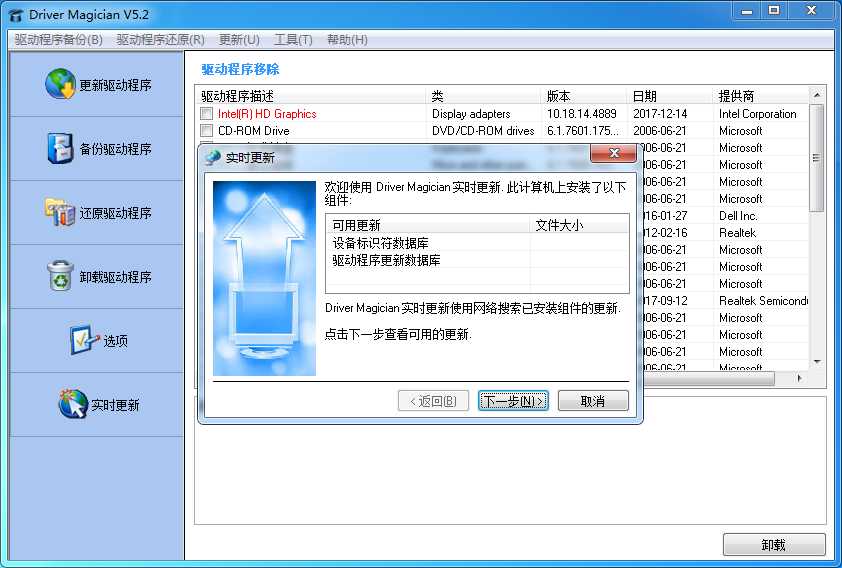Image resolution: width=842 pixels, height=568 pixels.
Task: Click the date 2017-12-14 cell
Action: coord(659,114)
